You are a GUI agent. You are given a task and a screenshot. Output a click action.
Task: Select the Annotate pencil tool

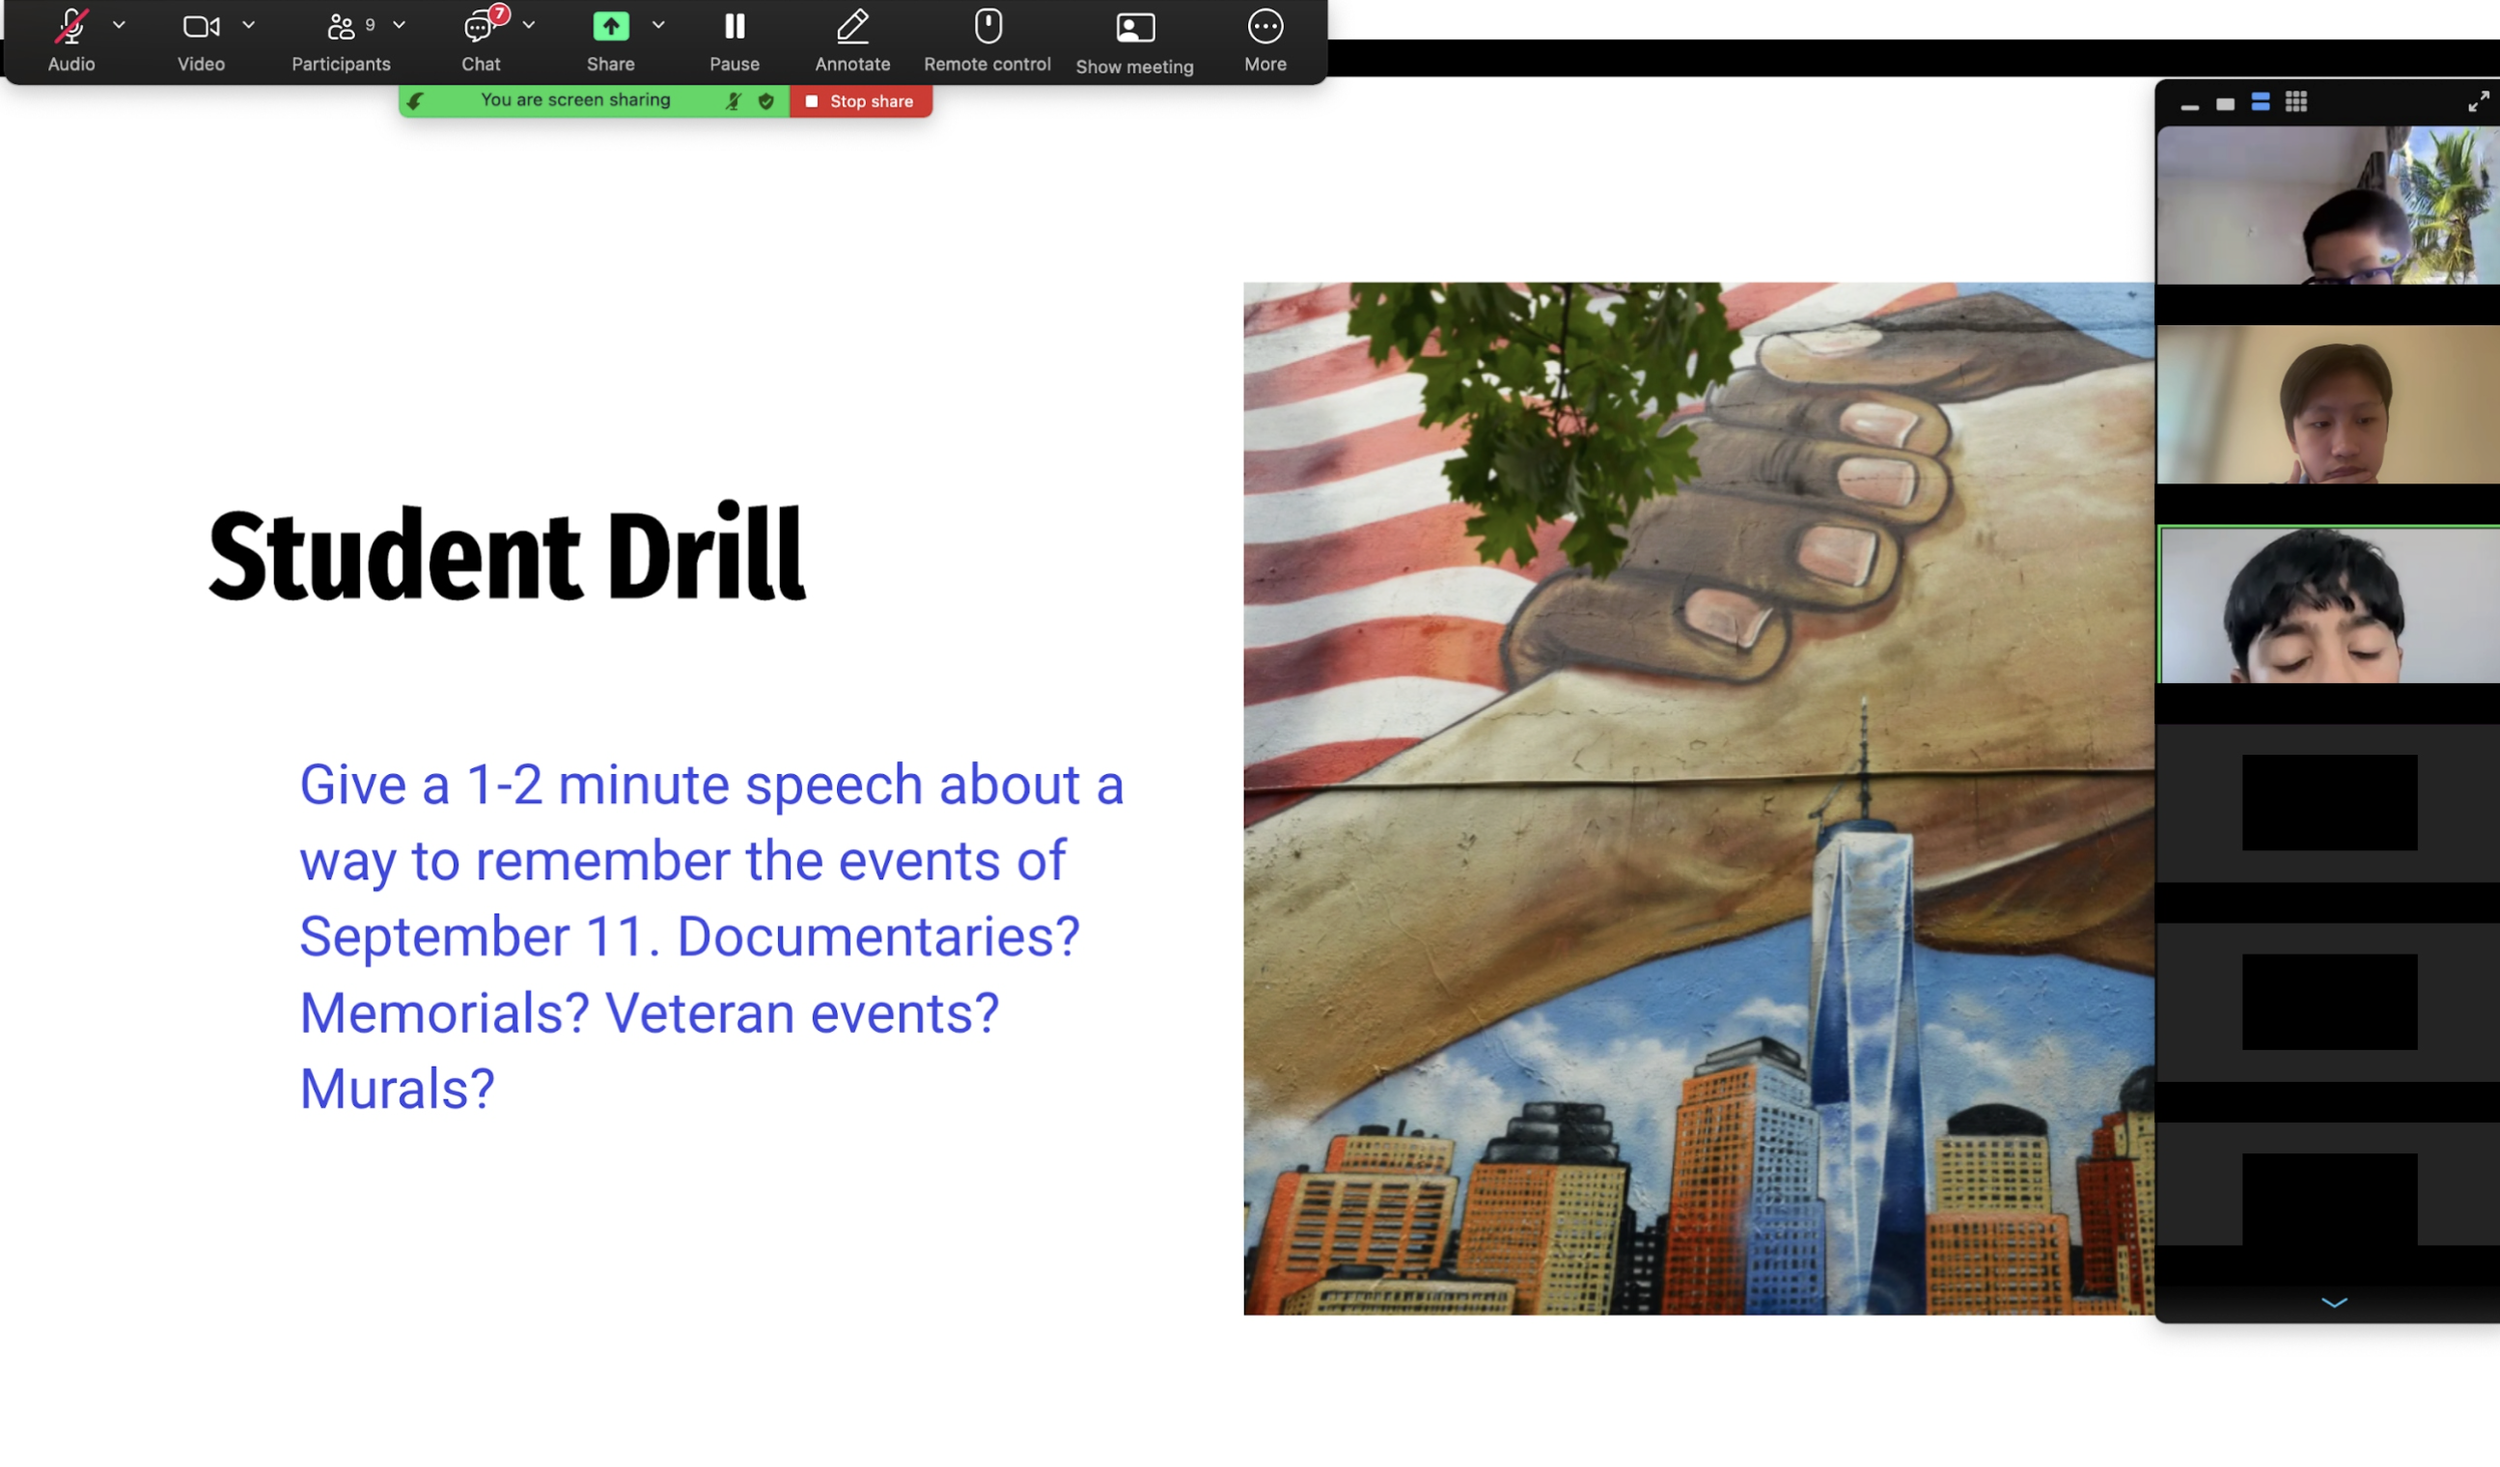852,28
